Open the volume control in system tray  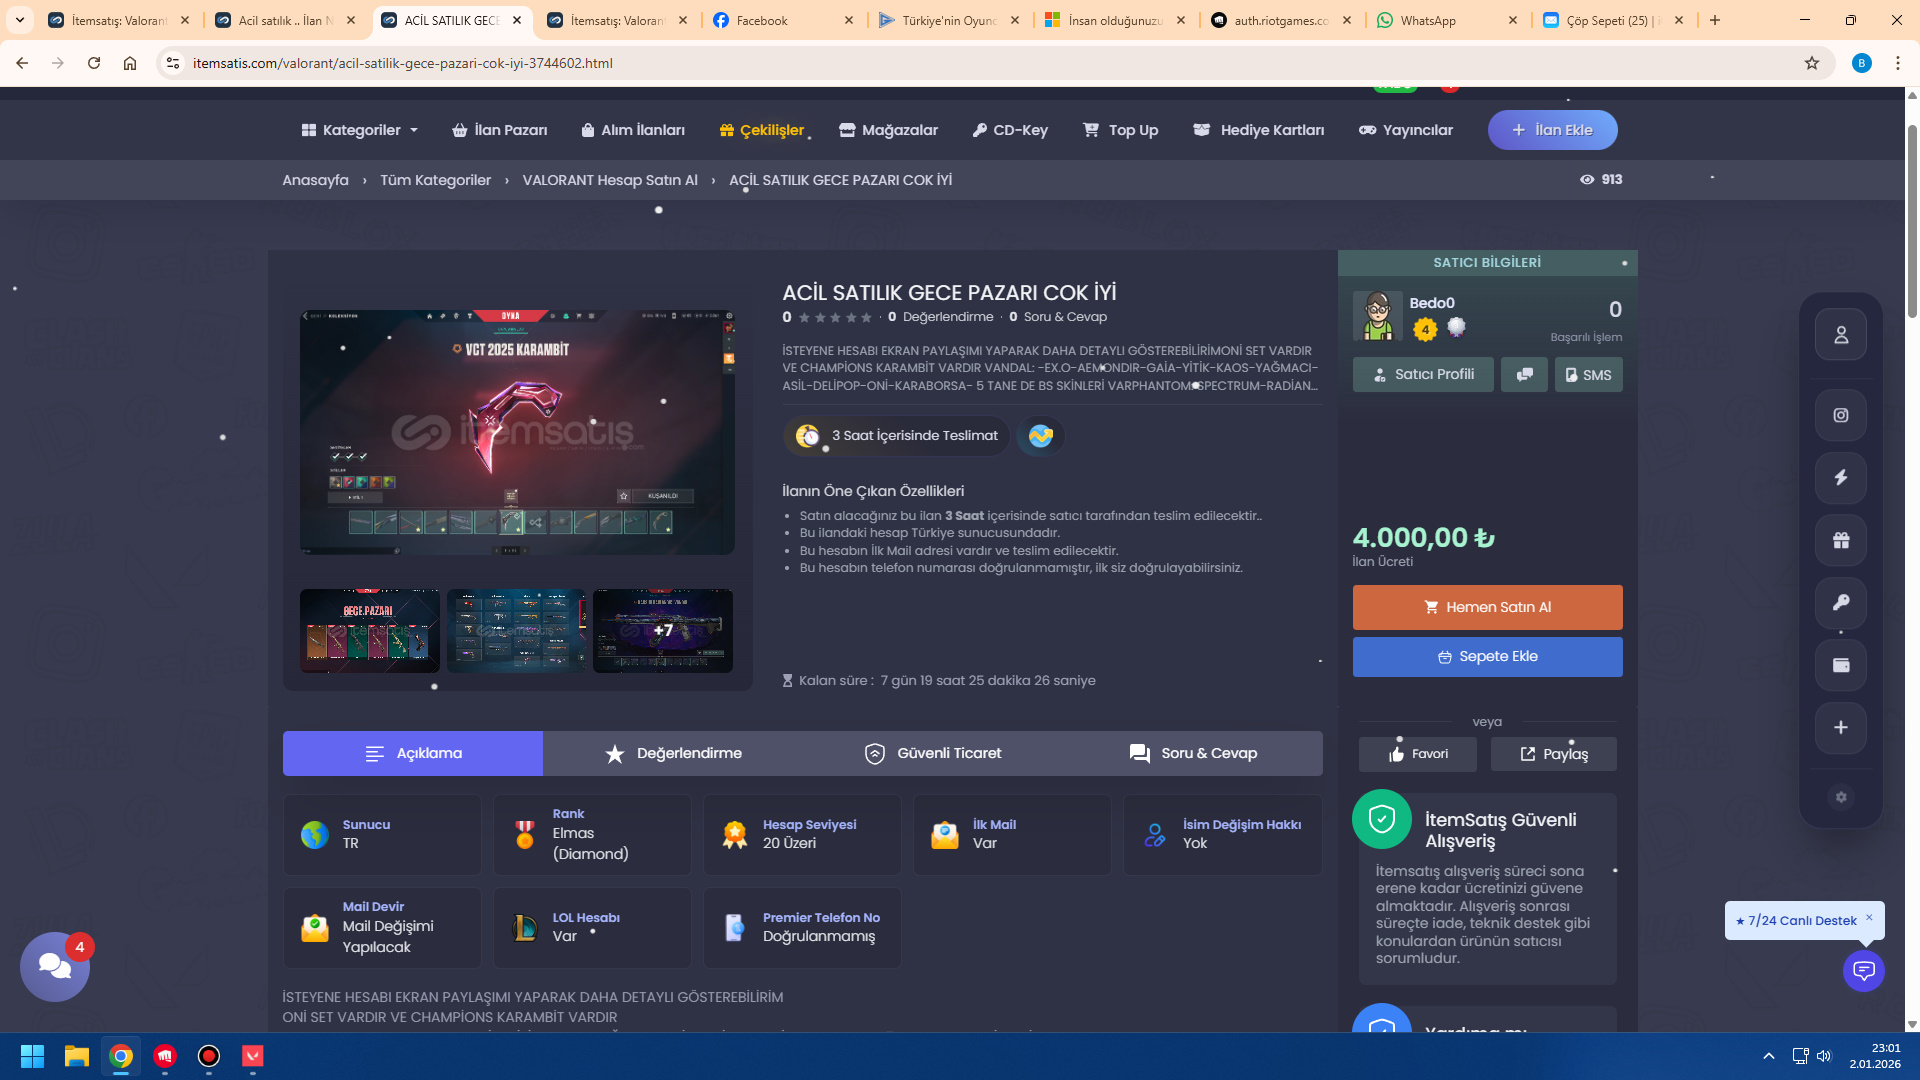[1824, 1056]
